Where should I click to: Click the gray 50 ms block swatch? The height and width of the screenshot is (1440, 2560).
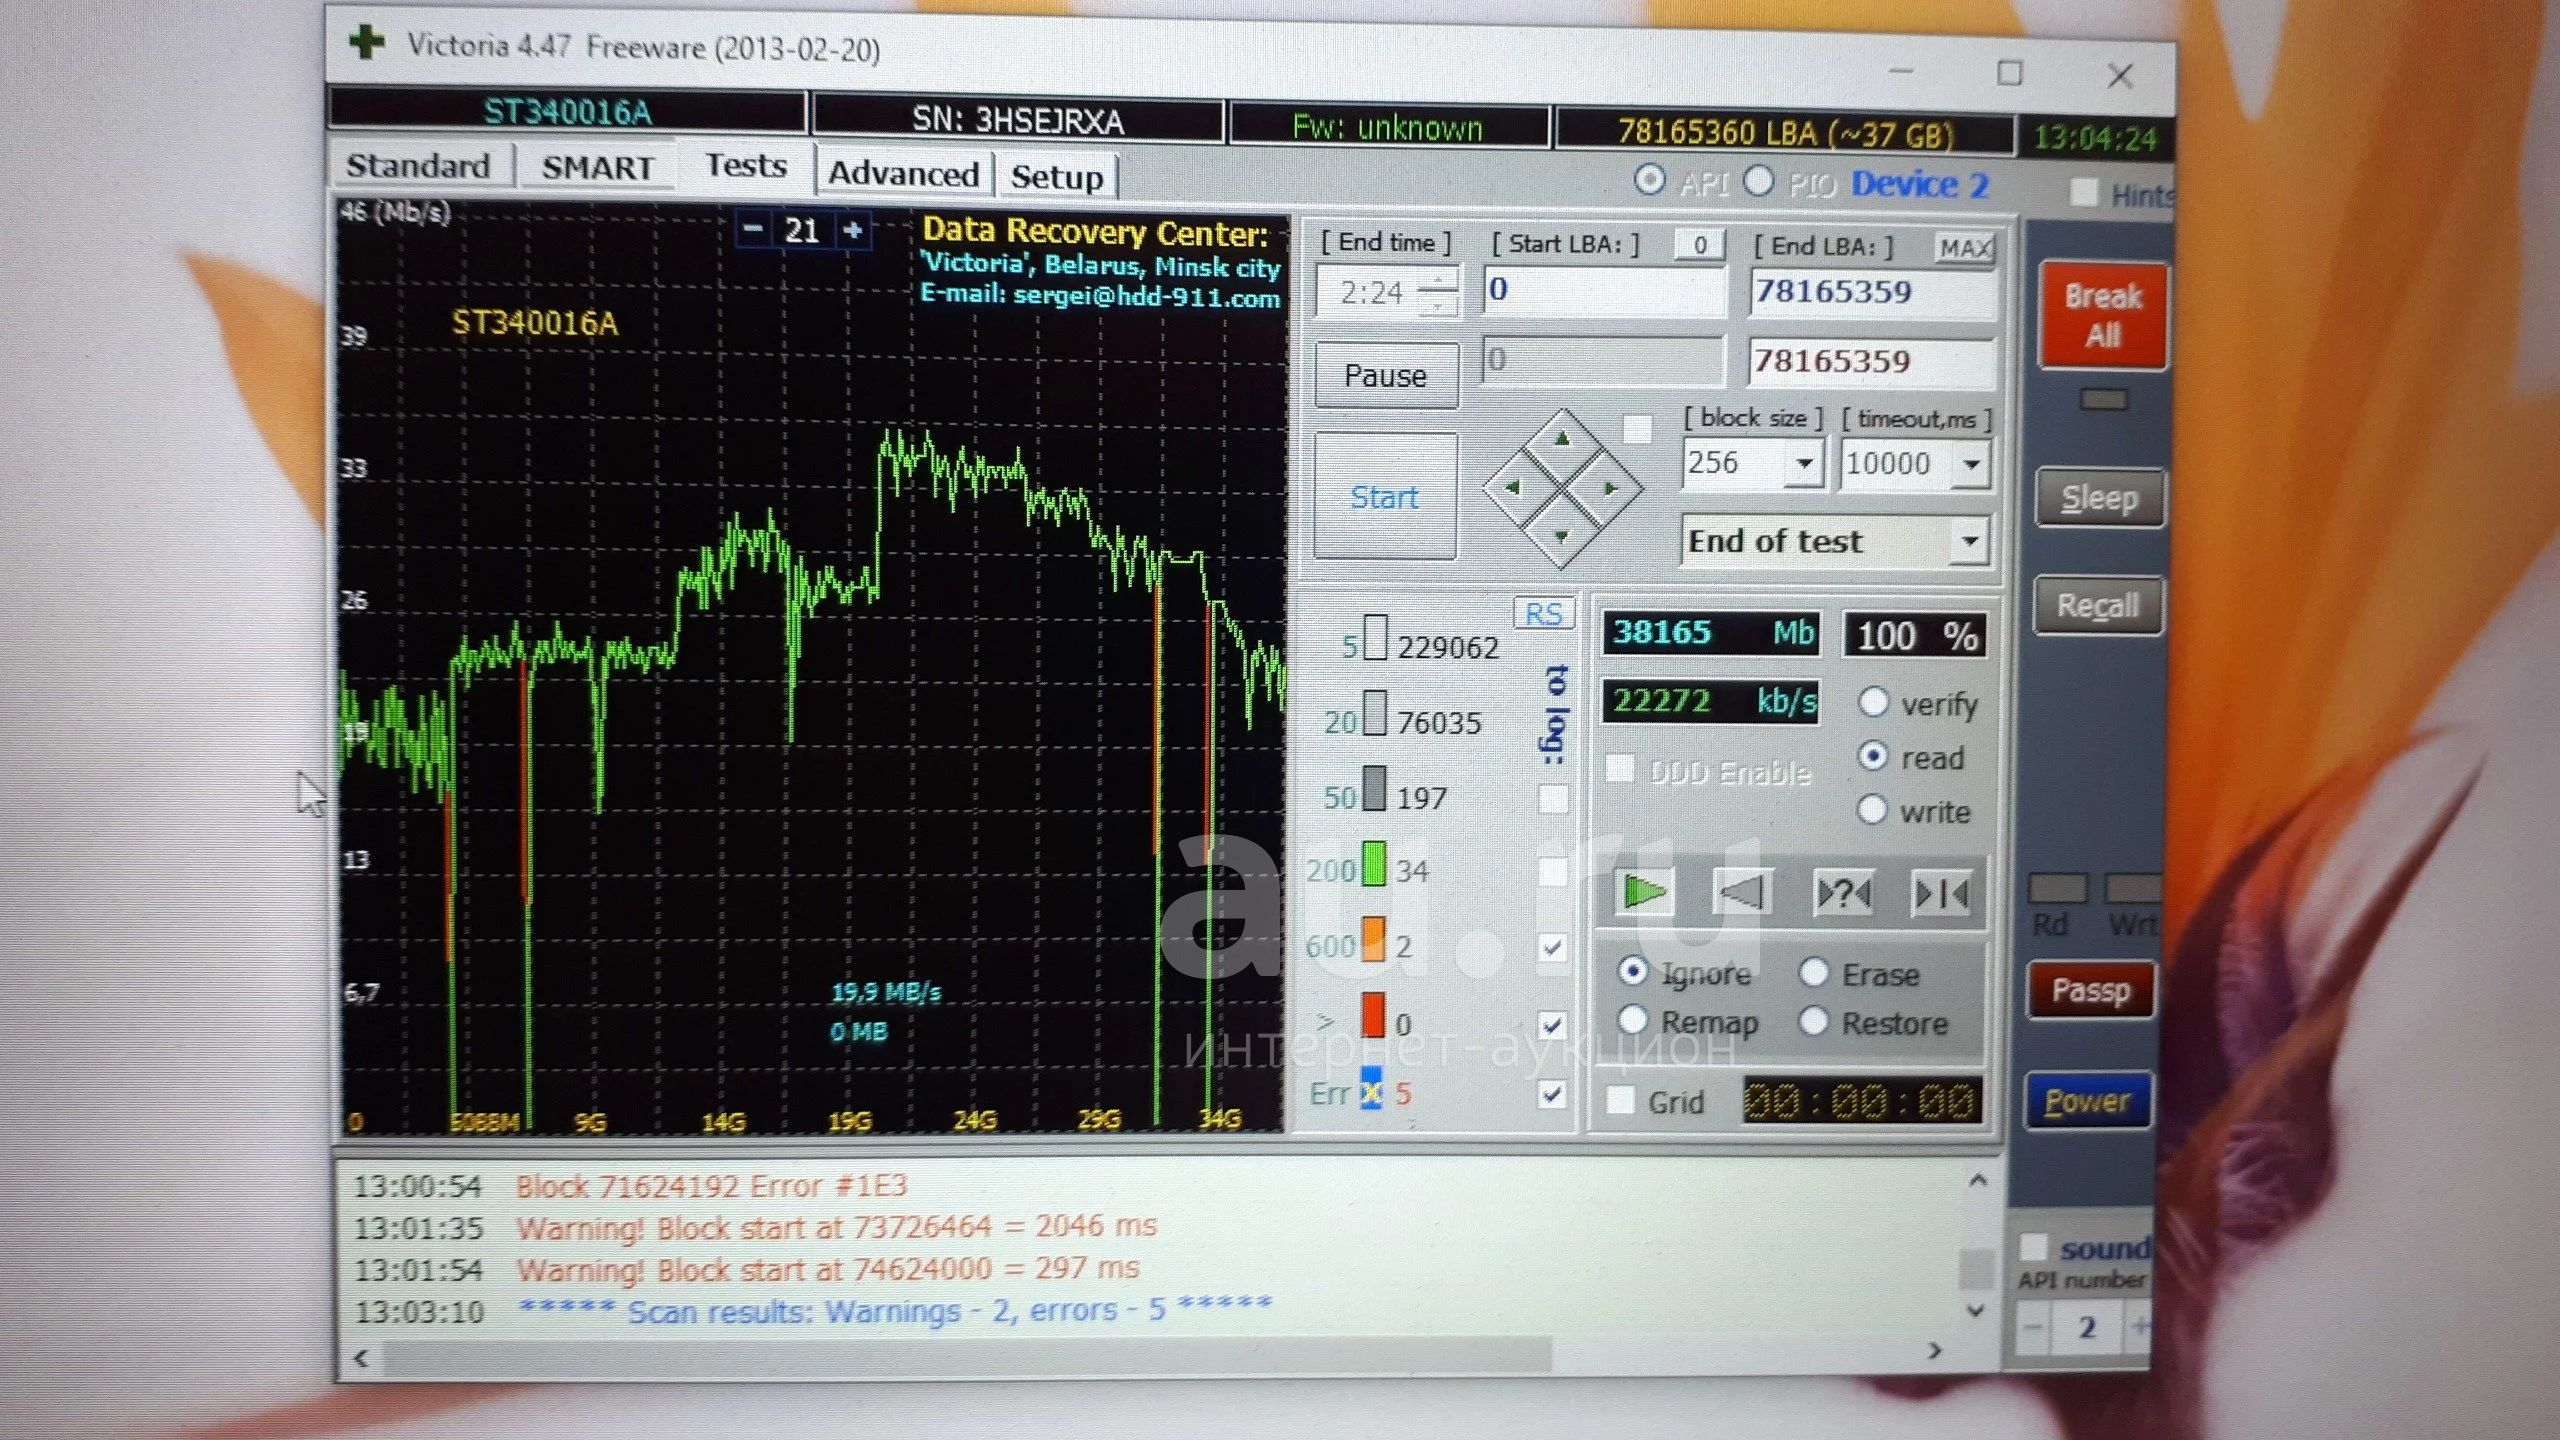click(1375, 789)
